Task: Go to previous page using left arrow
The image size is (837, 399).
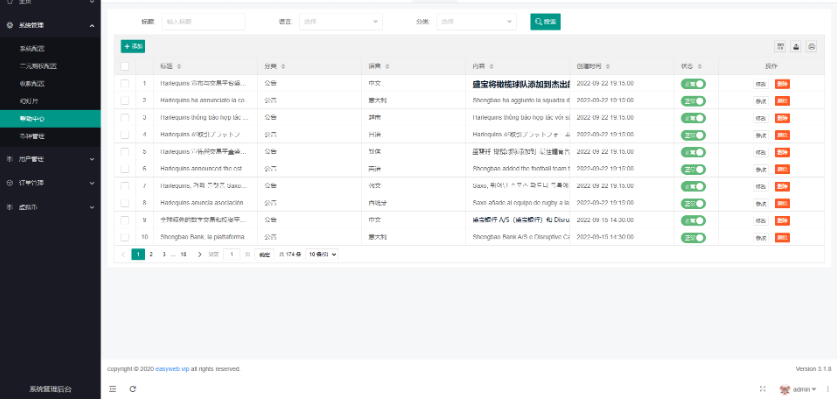Action: point(123,254)
